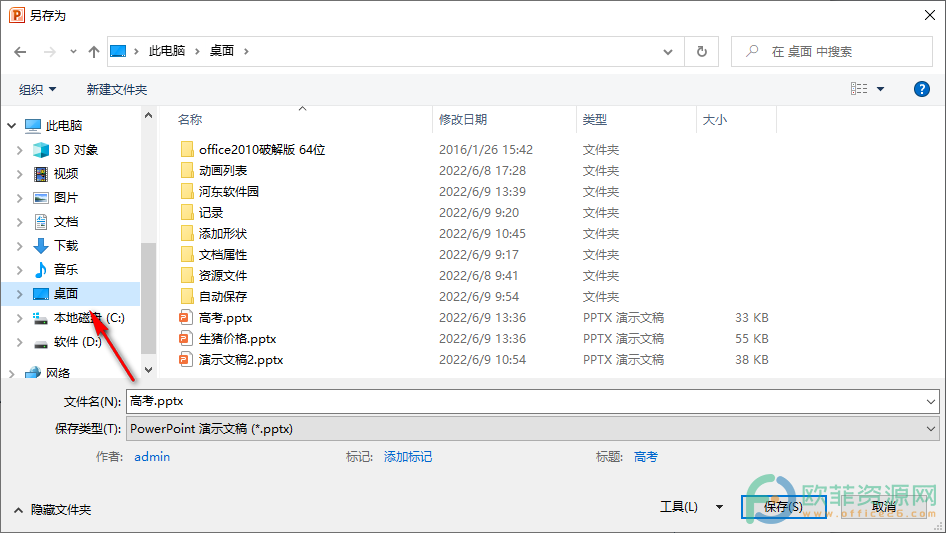Click the navigation pane scrollbar up arrow
946x533 pixels.
pyautogui.click(x=148, y=115)
